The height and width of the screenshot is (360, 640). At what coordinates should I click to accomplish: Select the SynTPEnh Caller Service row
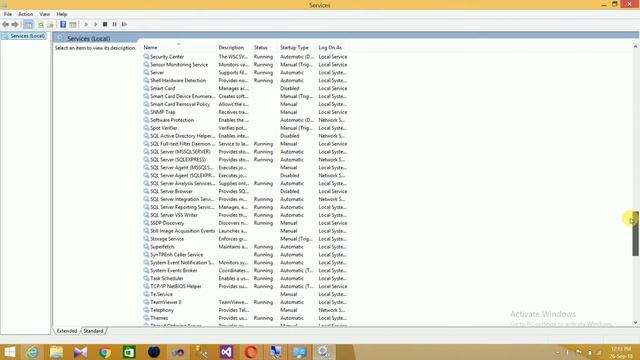[x=245, y=255]
